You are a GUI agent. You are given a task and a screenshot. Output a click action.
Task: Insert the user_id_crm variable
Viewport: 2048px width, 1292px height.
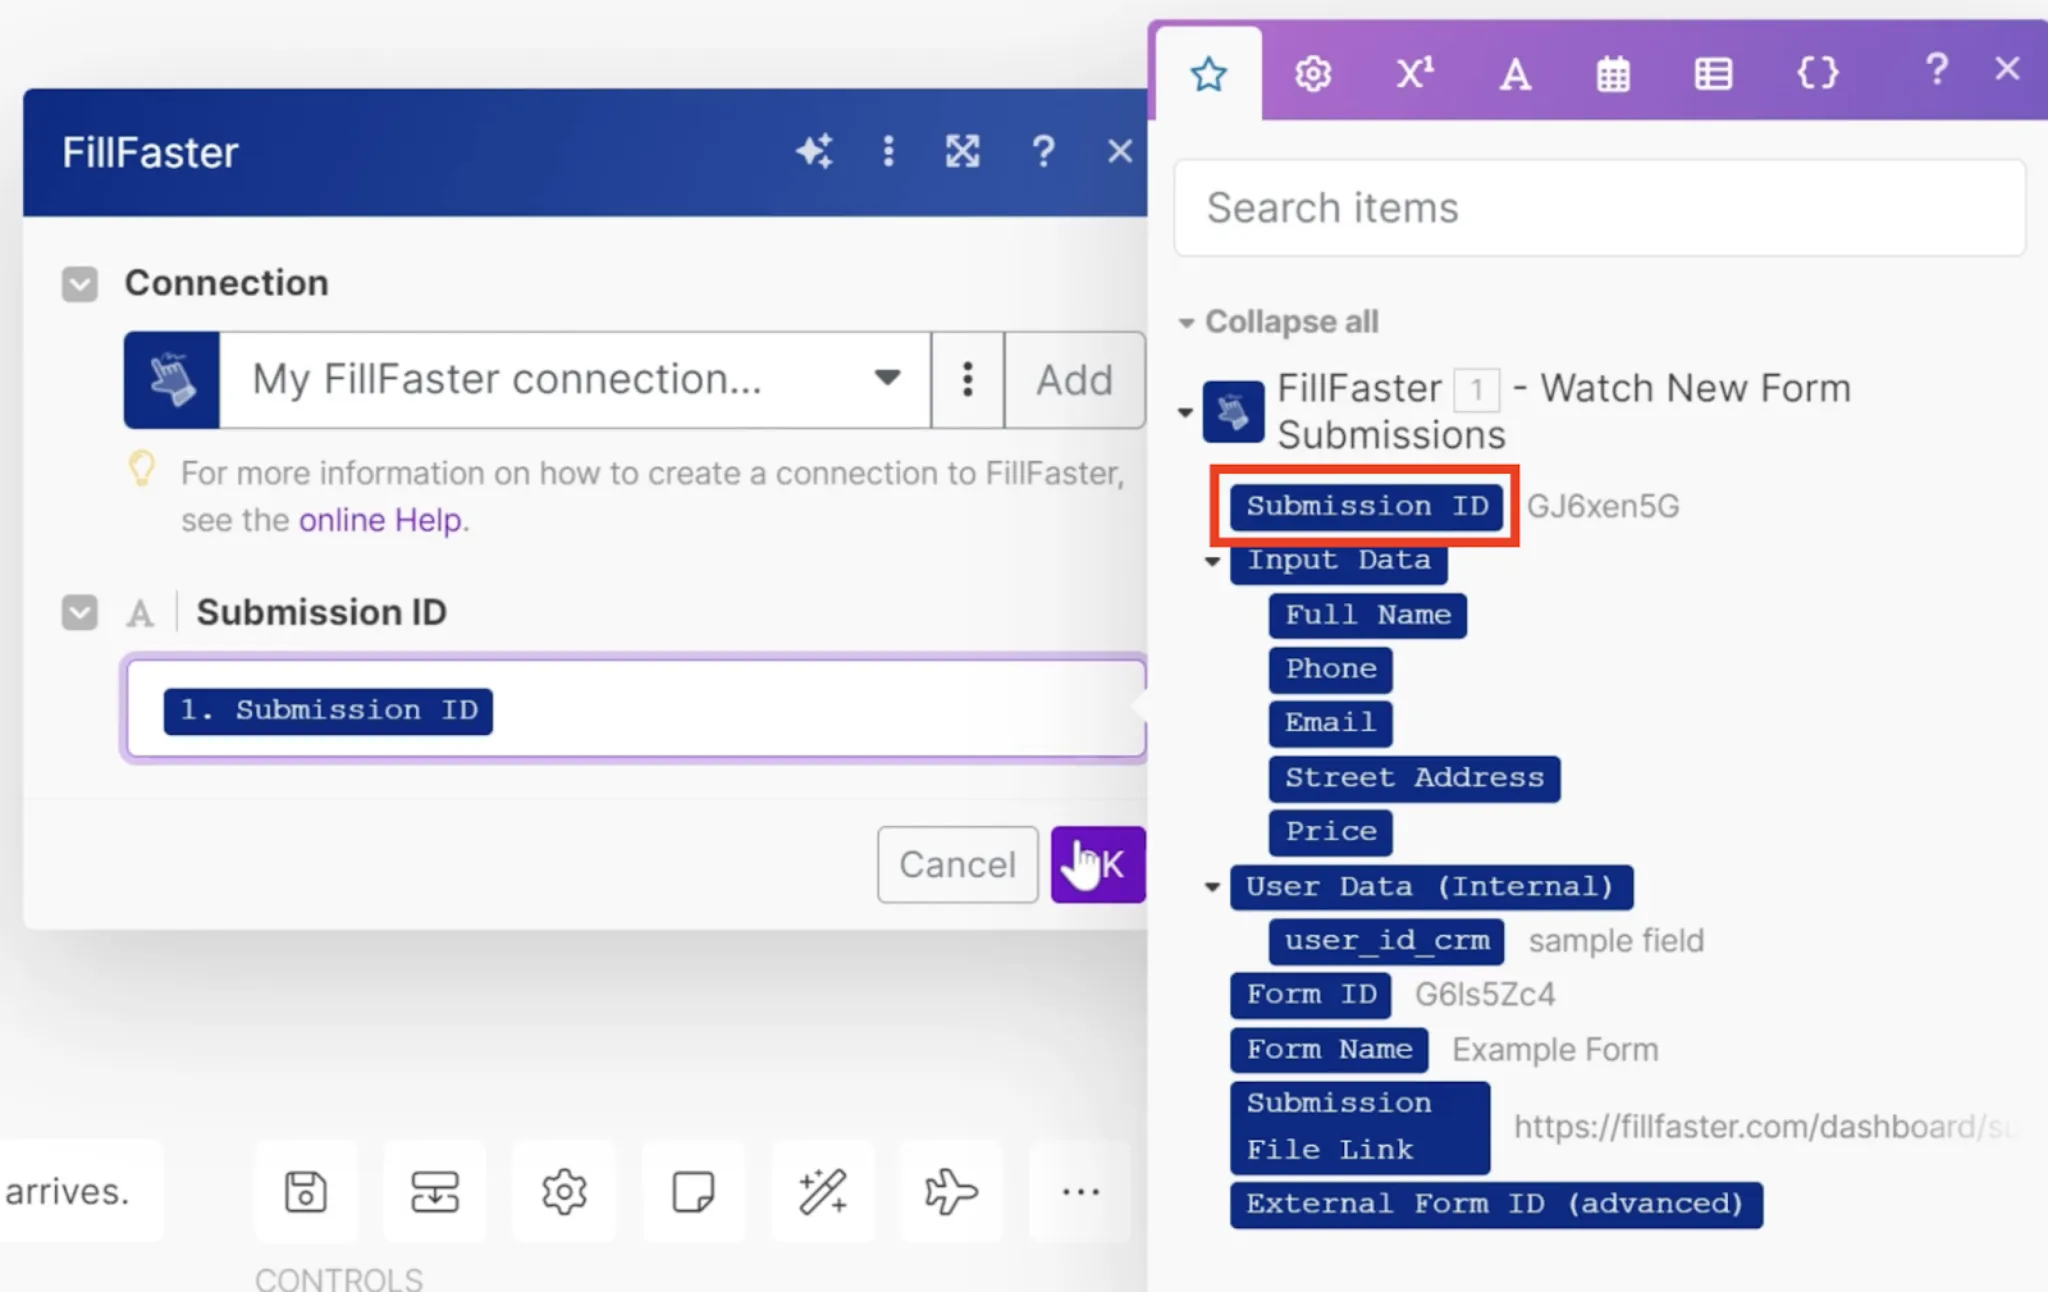click(1386, 941)
